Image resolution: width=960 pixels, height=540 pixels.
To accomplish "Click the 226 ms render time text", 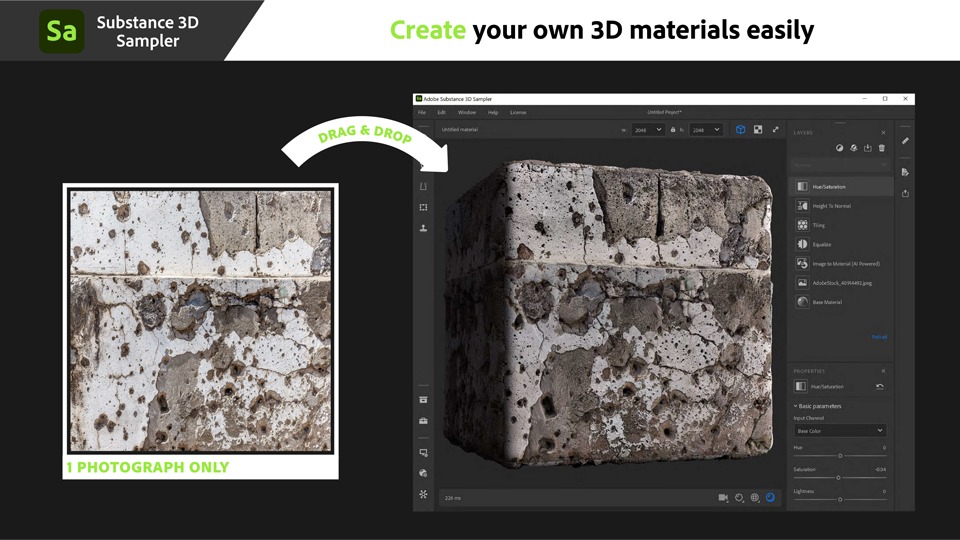I will [x=453, y=498].
